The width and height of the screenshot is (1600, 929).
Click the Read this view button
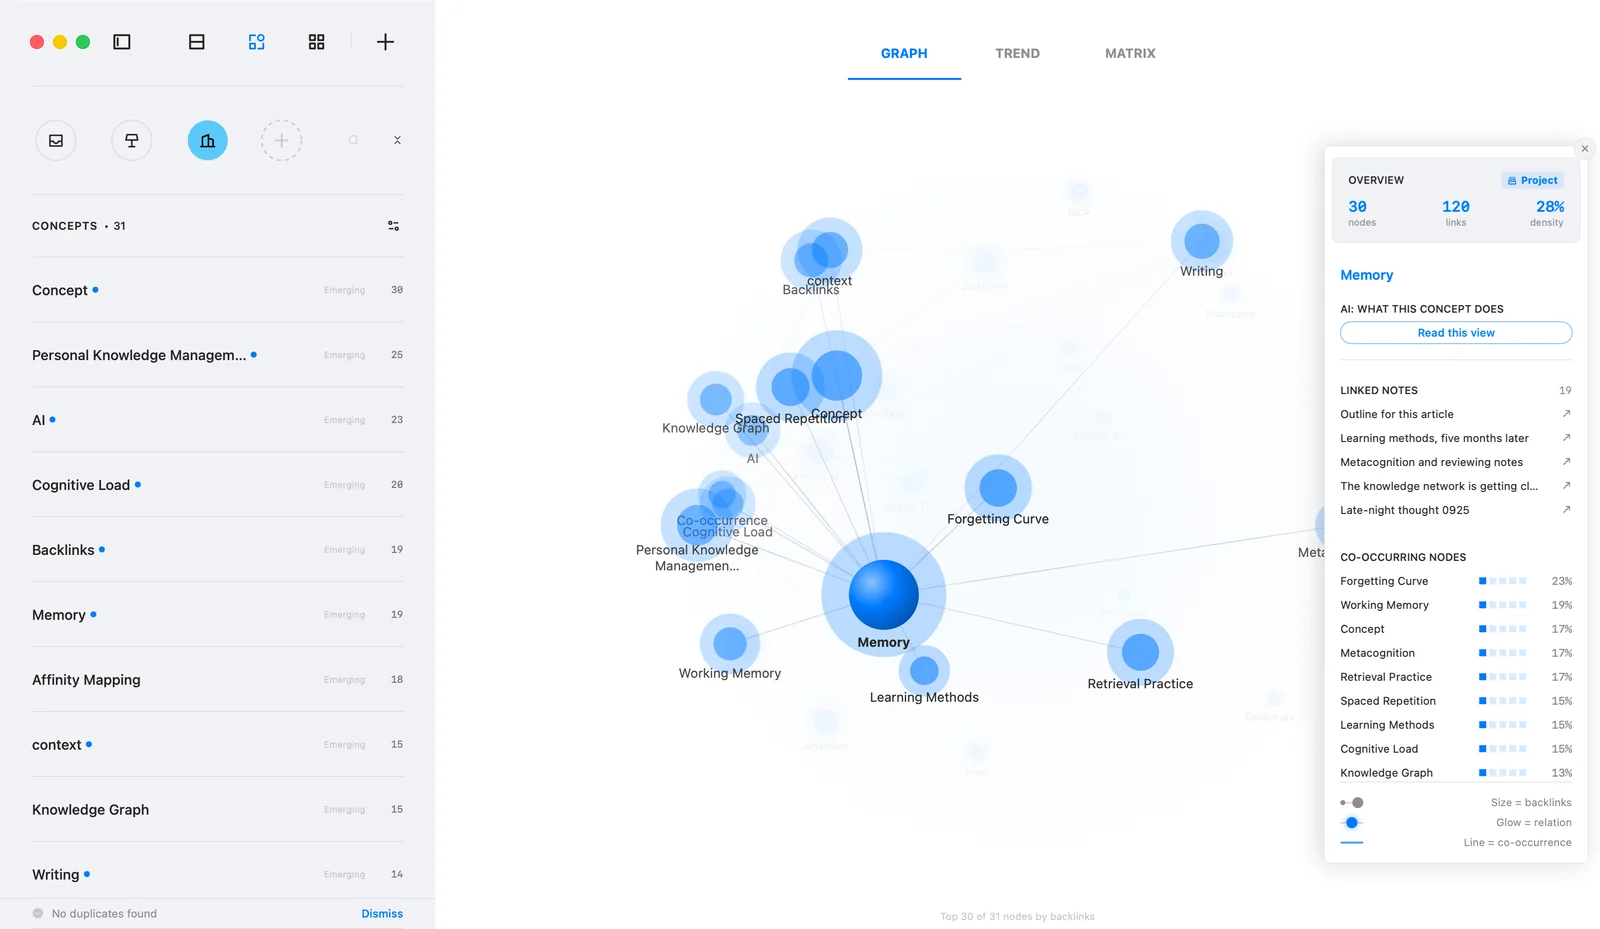tap(1456, 333)
